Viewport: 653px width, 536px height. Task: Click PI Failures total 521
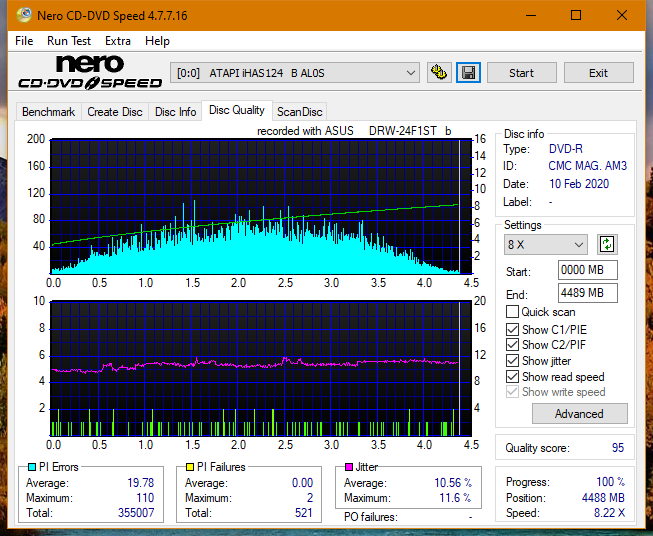304,513
